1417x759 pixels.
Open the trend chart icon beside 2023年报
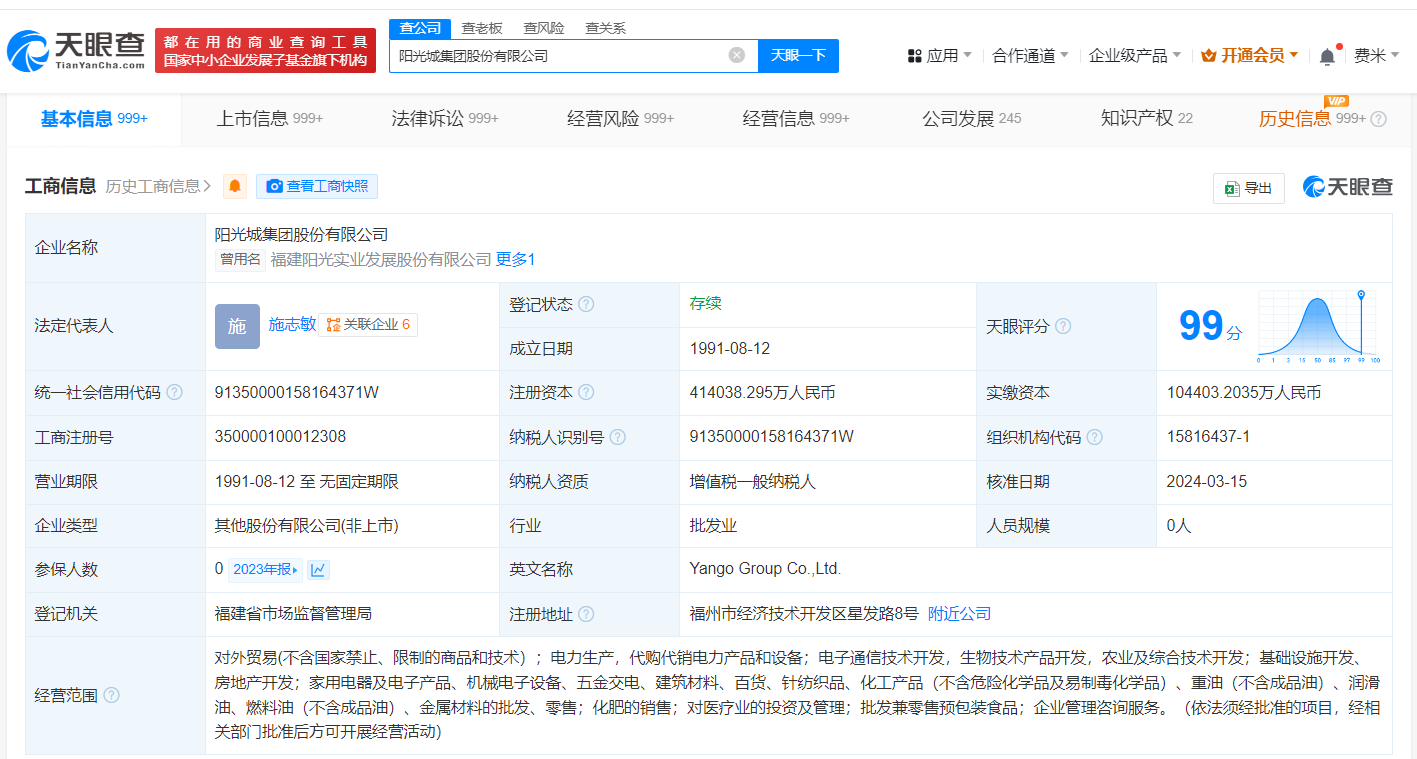click(318, 569)
